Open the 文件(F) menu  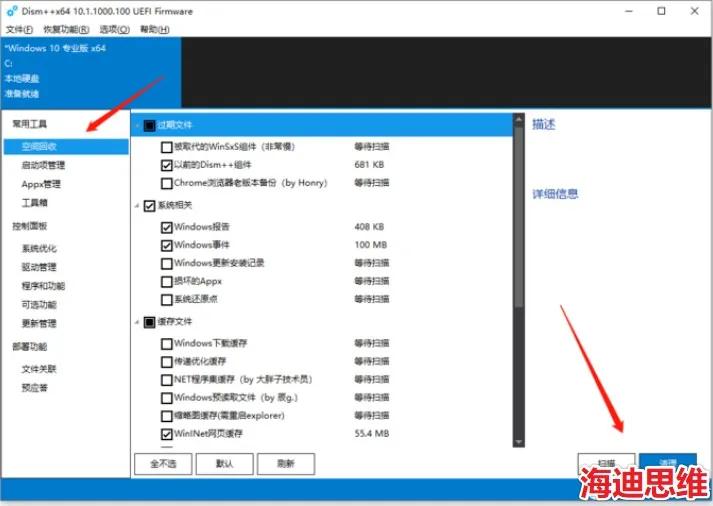(19, 30)
